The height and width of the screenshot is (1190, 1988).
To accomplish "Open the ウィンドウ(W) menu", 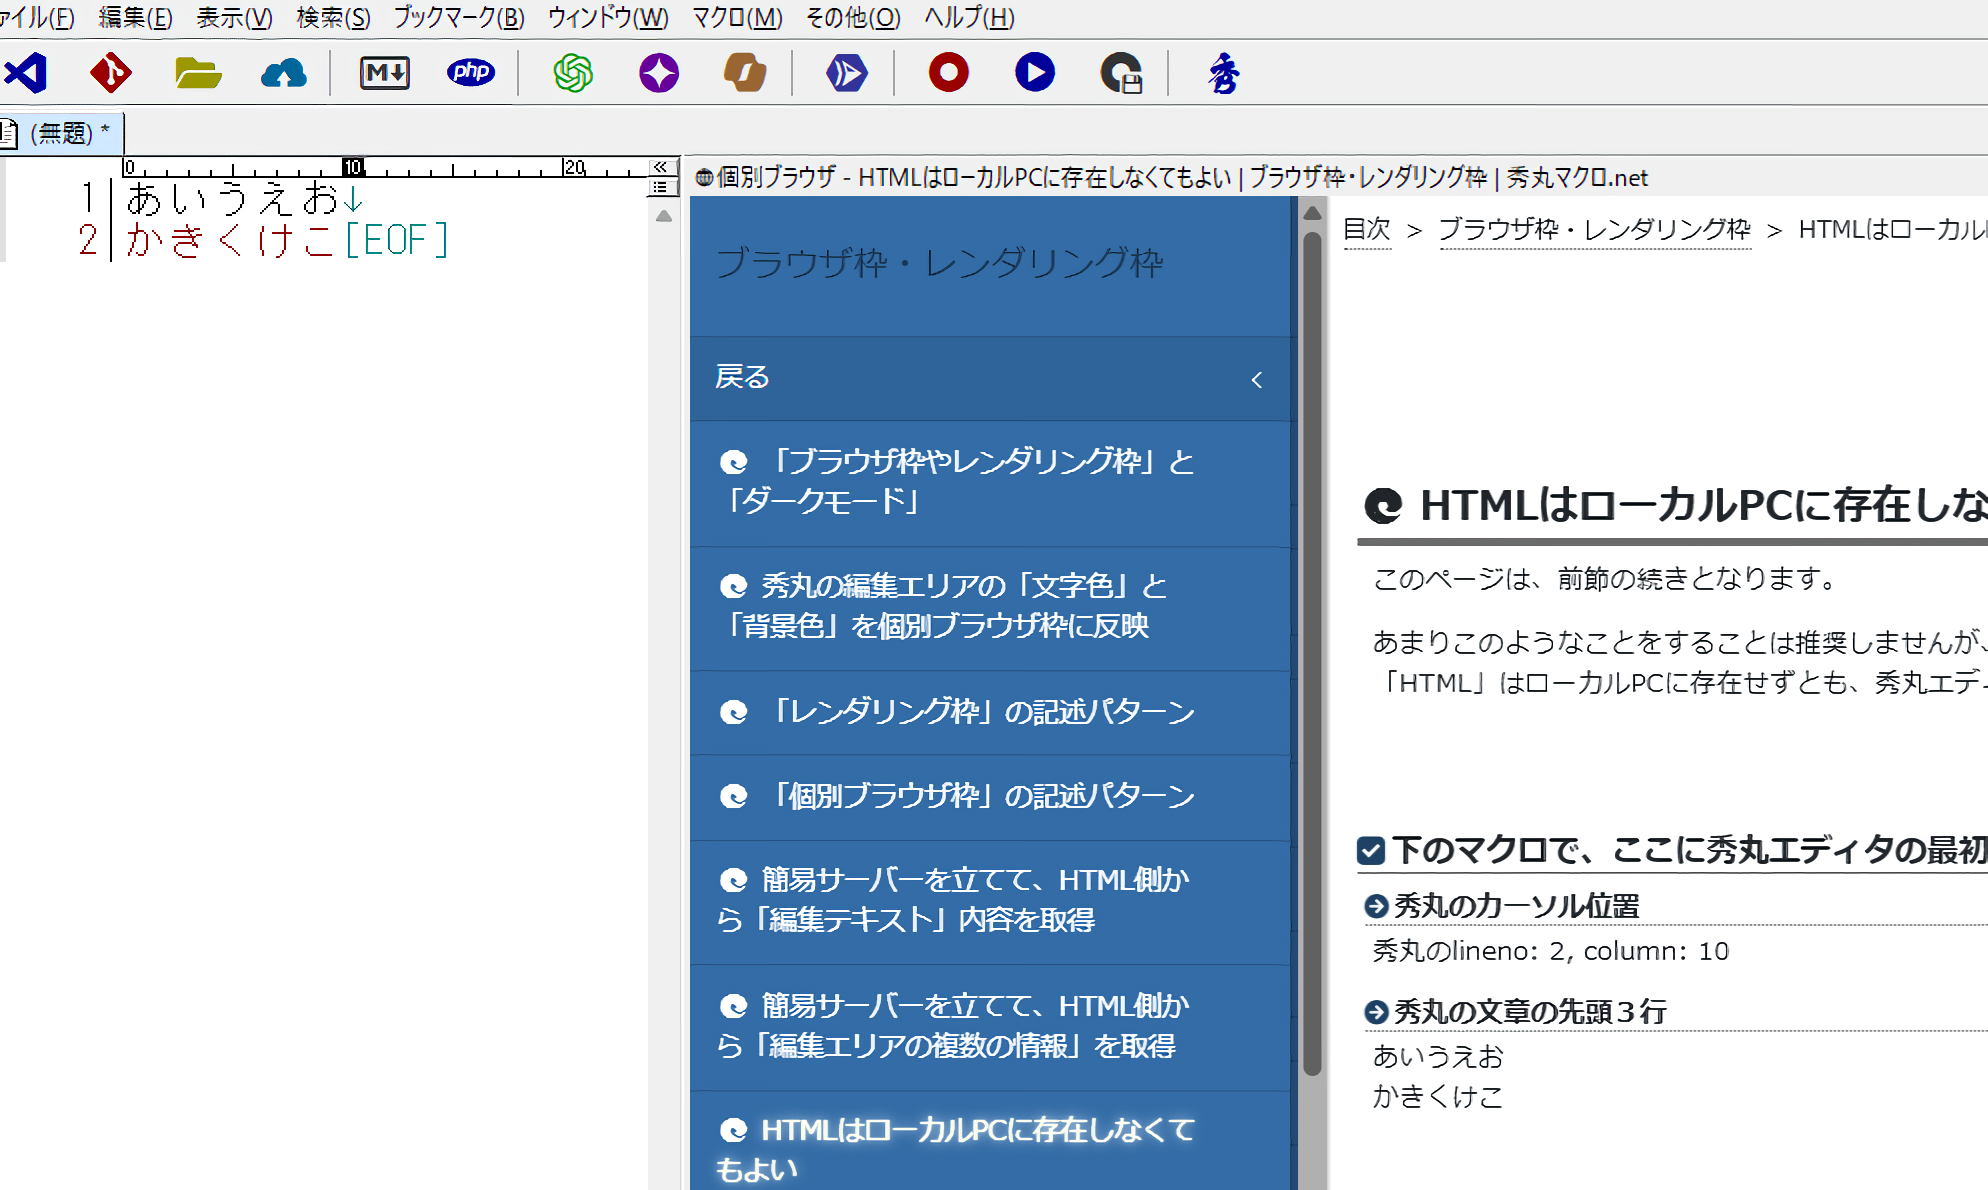I will pos(607,17).
